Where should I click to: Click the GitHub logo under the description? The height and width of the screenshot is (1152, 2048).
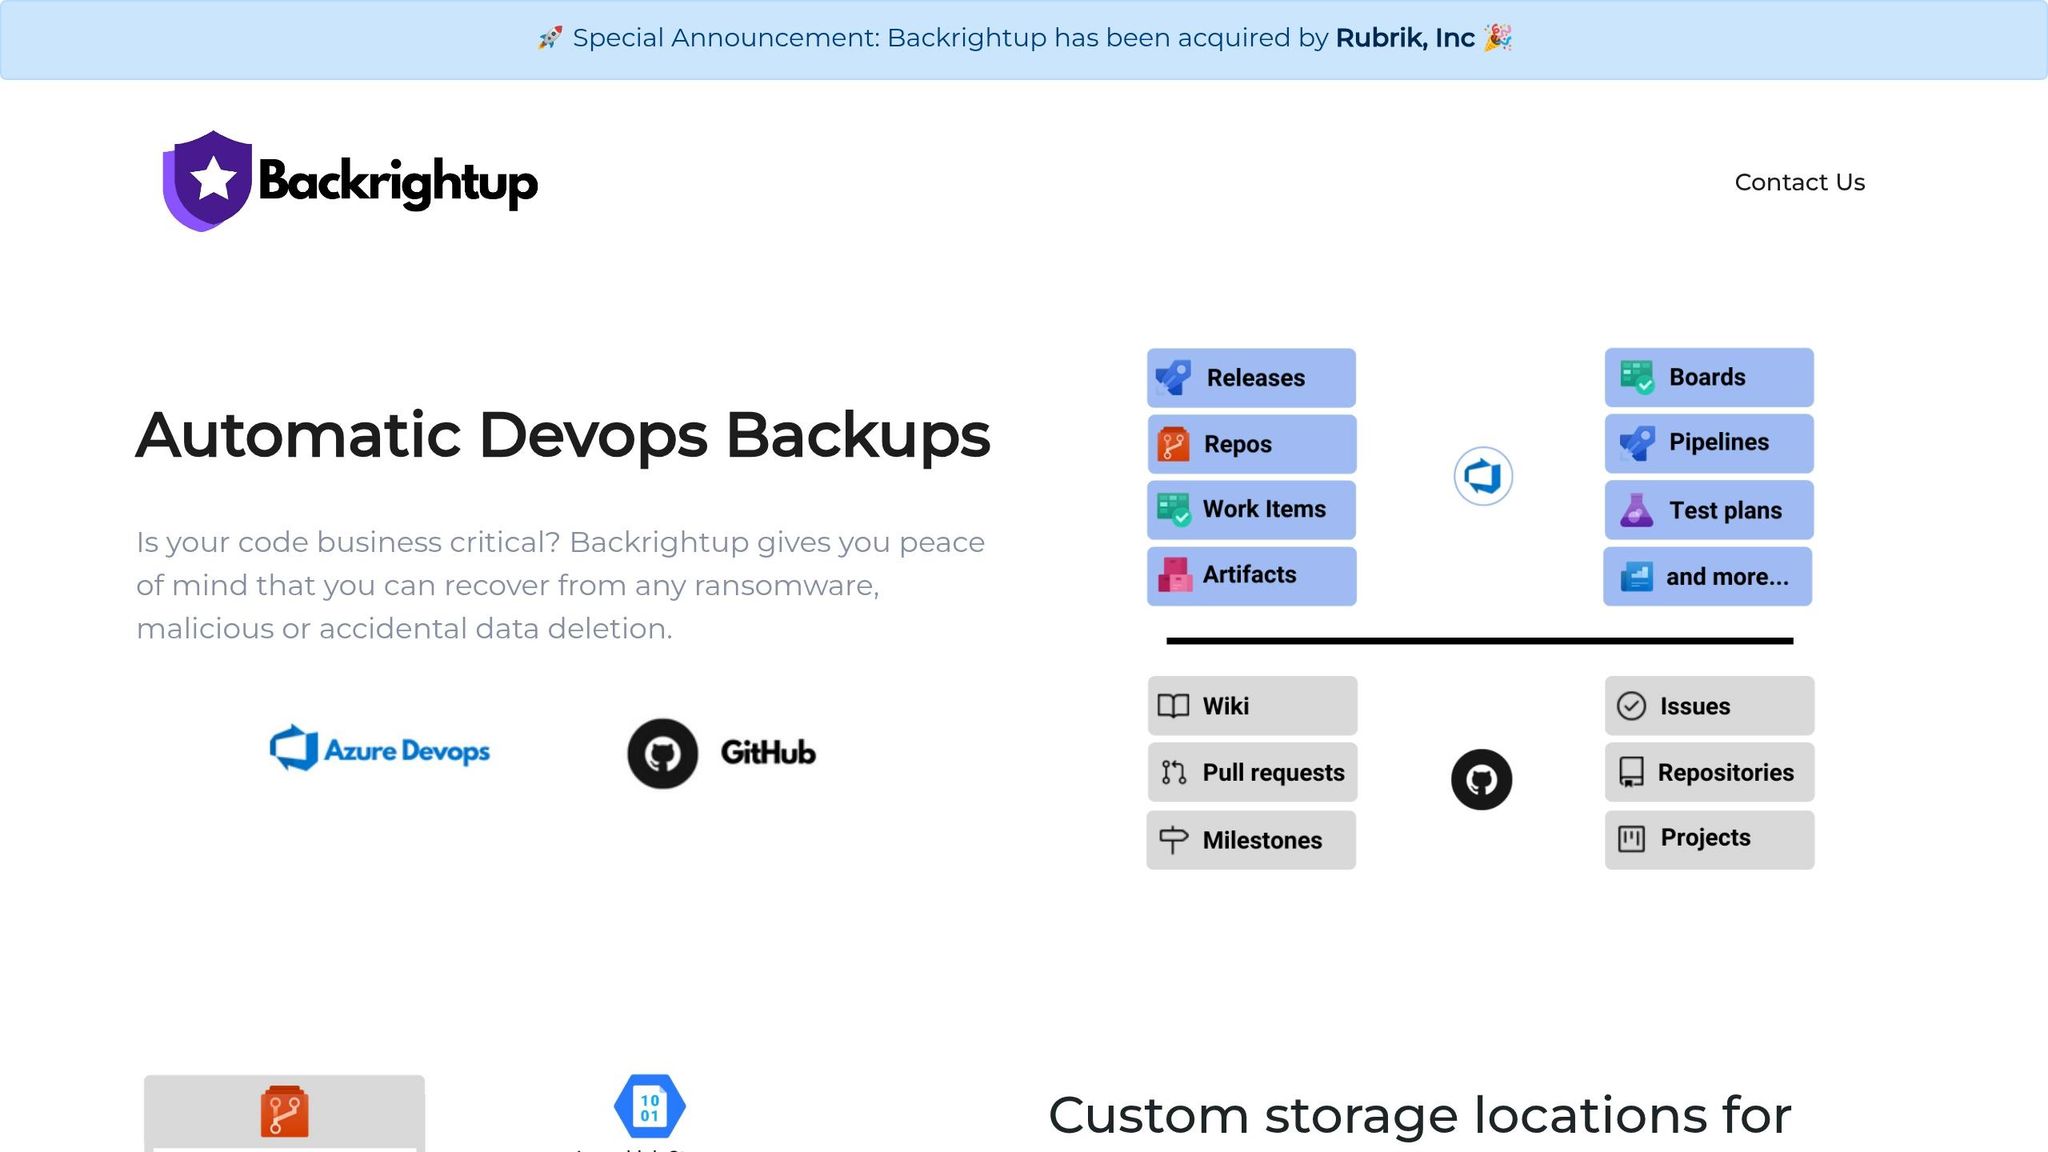pyautogui.click(x=722, y=753)
